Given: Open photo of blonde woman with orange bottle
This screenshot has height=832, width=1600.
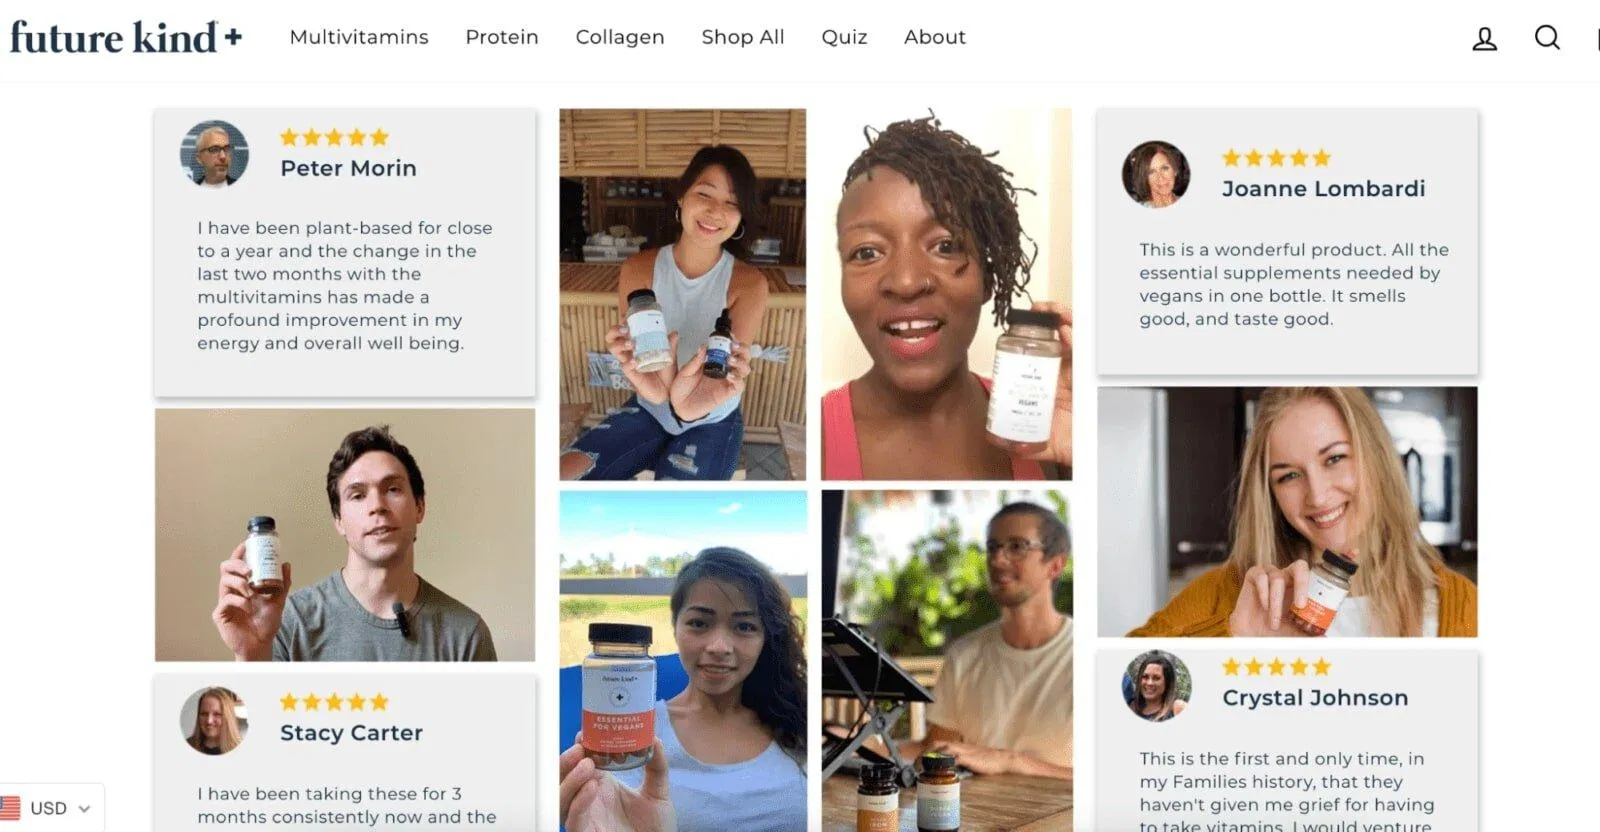Looking at the screenshot, I should click(x=1287, y=512).
